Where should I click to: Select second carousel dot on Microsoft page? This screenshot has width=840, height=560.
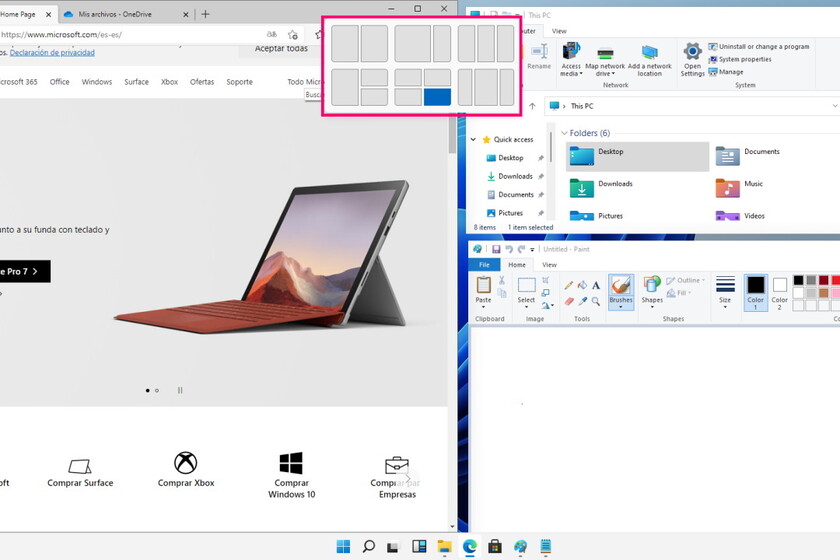[x=157, y=391]
